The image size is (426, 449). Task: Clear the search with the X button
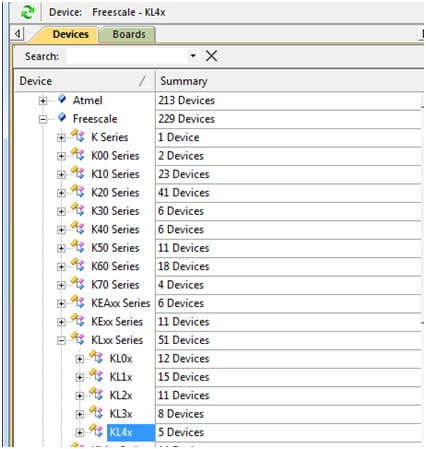pos(211,56)
